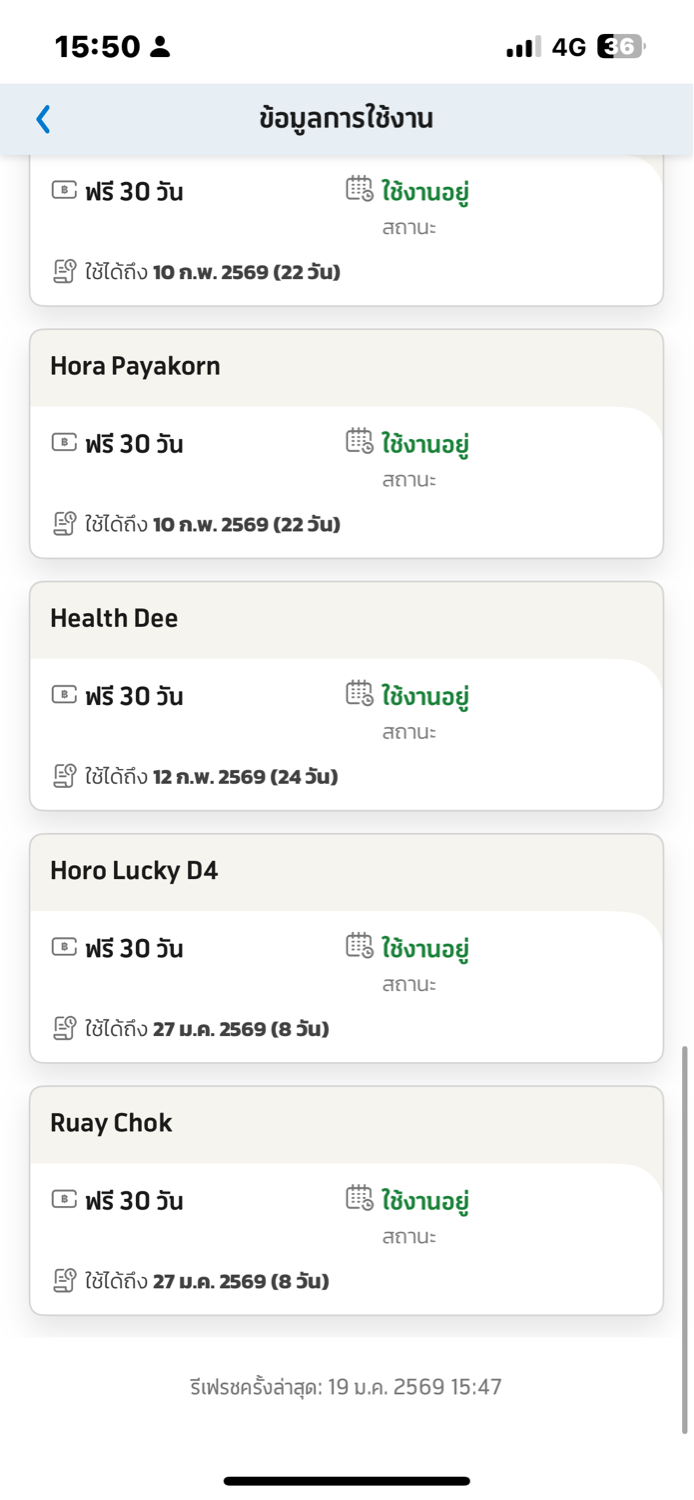Image resolution: width=694 pixels, height=1500 pixels.
Task: Tap the price icon in Ruay Chok card
Action: coord(64,1199)
